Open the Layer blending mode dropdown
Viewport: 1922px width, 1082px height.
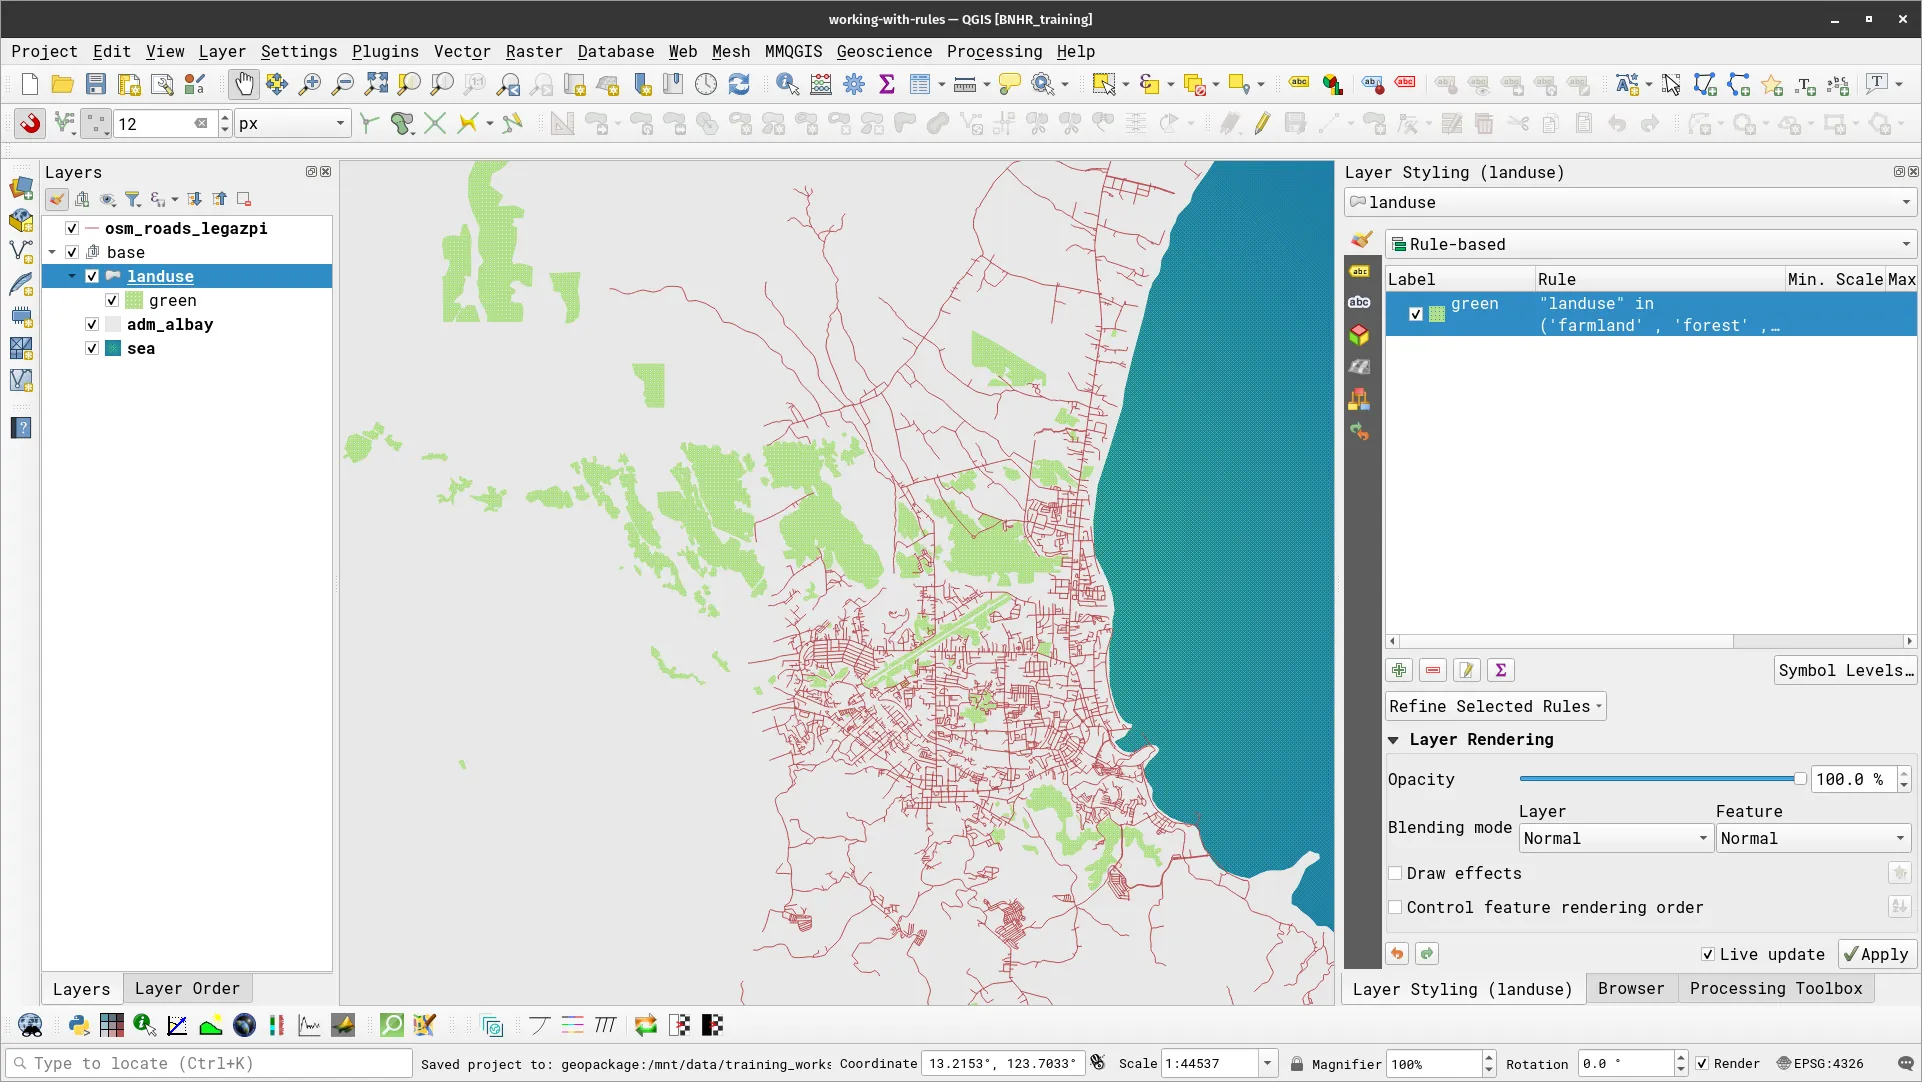[x=1614, y=838]
